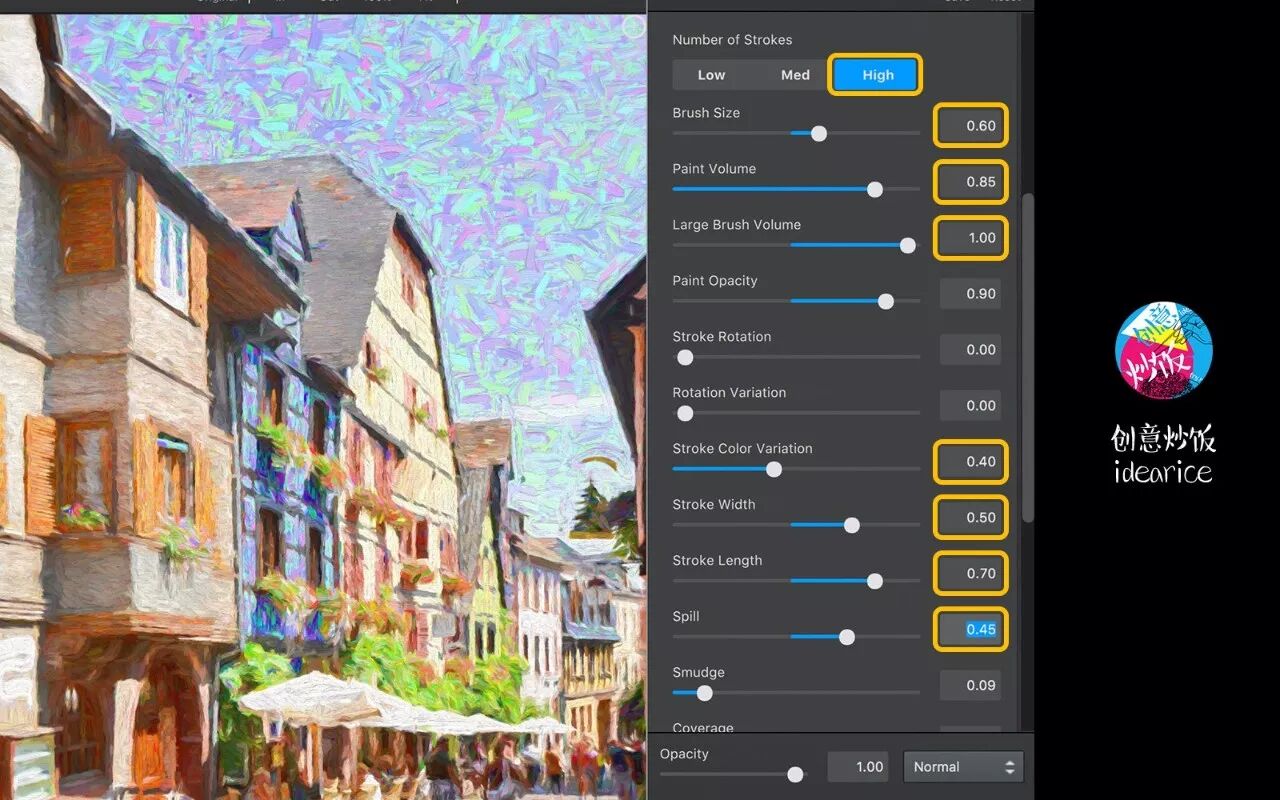Click the Large Brush Volume slider handle
1280x800 pixels.
click(908, 245)
